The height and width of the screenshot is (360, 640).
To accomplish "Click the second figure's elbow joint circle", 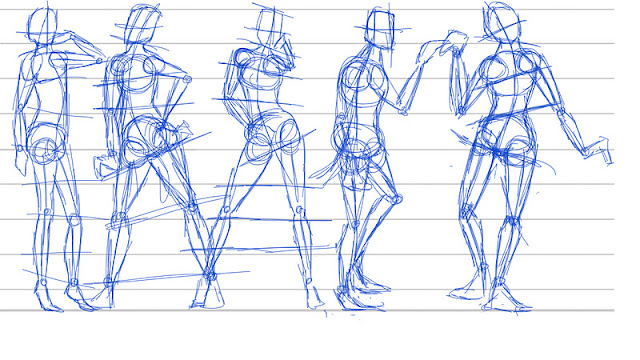I will pyautogui.click(x=187, y=79).
